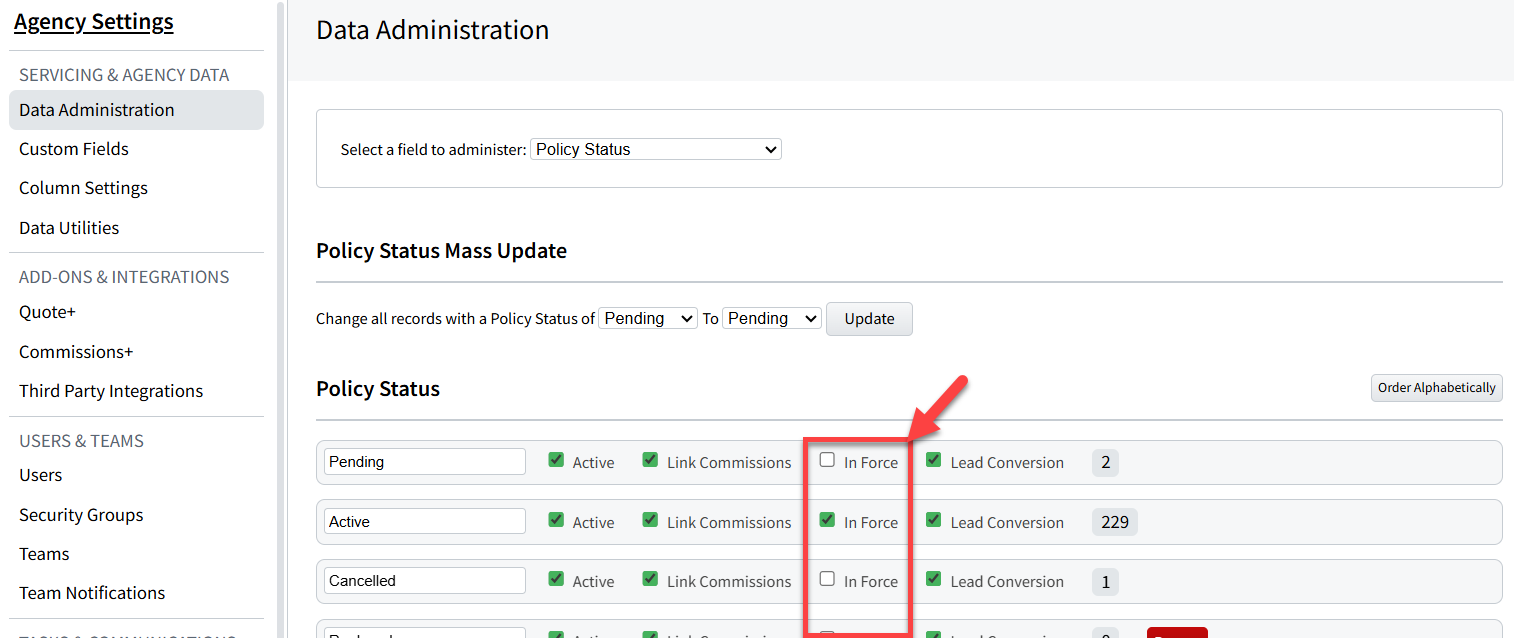Click the Pending status name field
1514x638 pixels.
[x=425, y=462]
